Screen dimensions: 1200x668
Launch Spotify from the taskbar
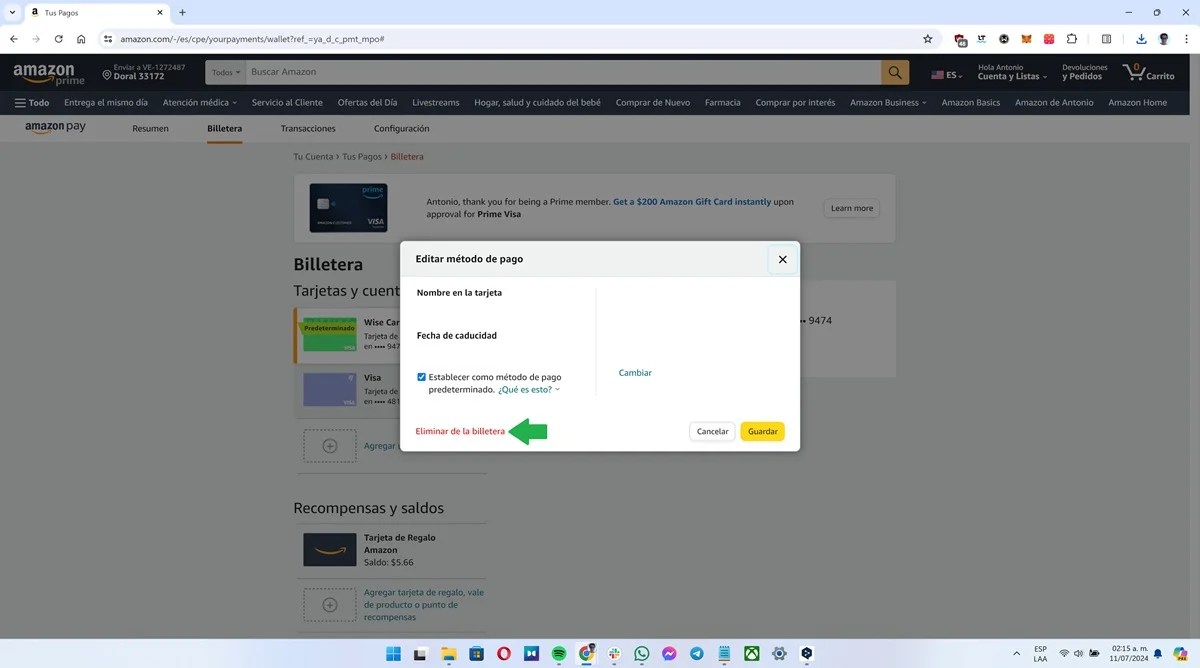click(x=558, y=653)
